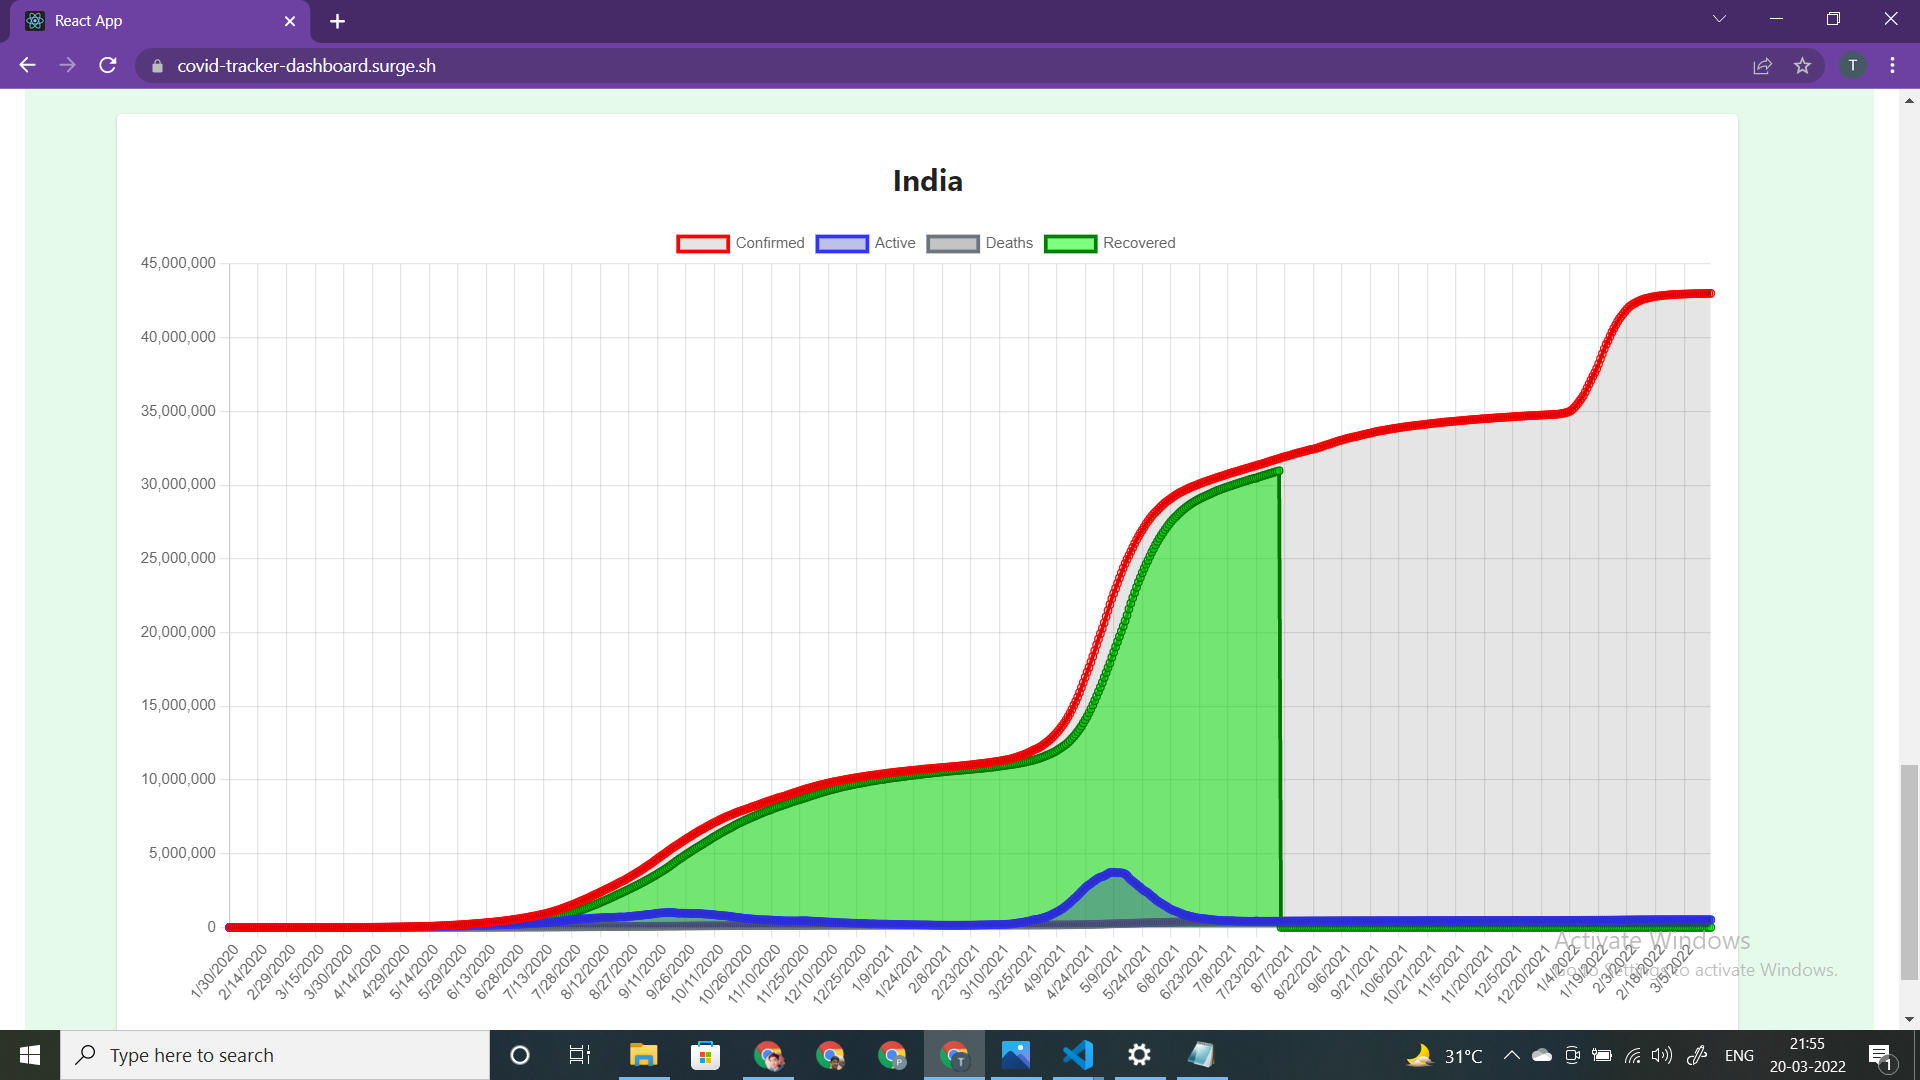Screen dimensions: 1920x1080
Task: Open Chrome's three-dot menu
Action: click(1891, 66)
